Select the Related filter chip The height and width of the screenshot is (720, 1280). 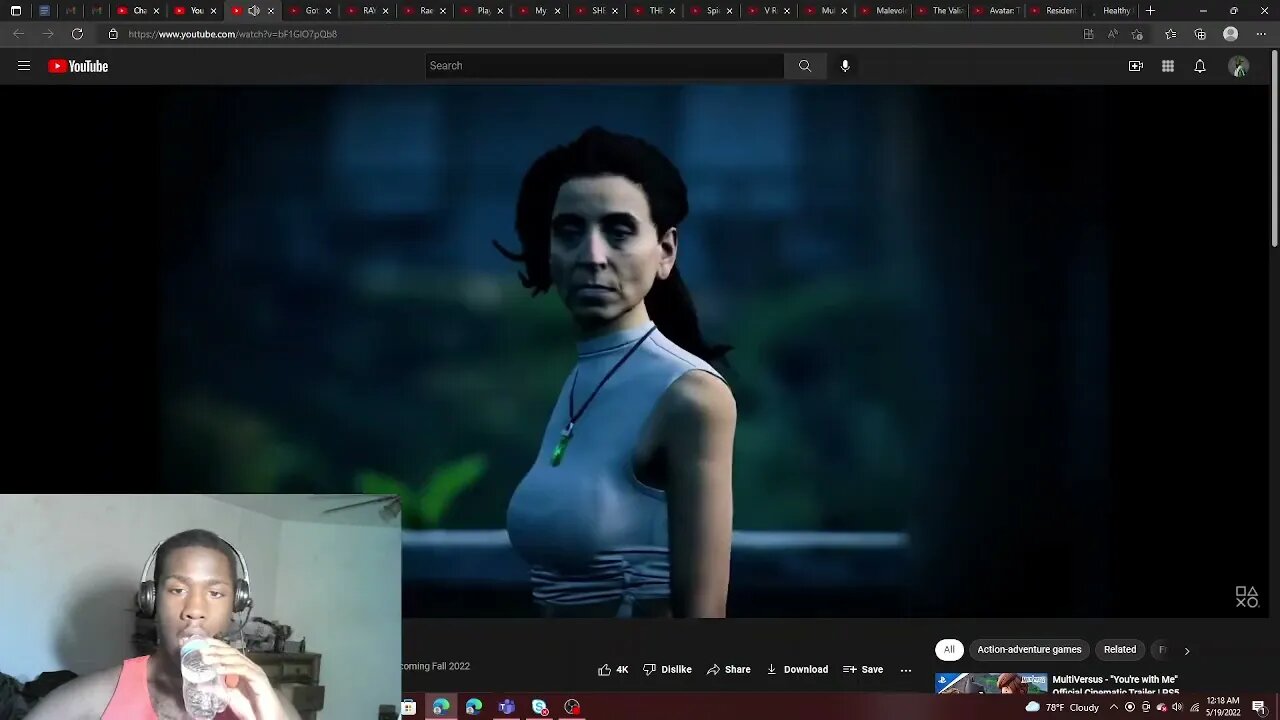pyautogui.click(x=1120, y=650)
